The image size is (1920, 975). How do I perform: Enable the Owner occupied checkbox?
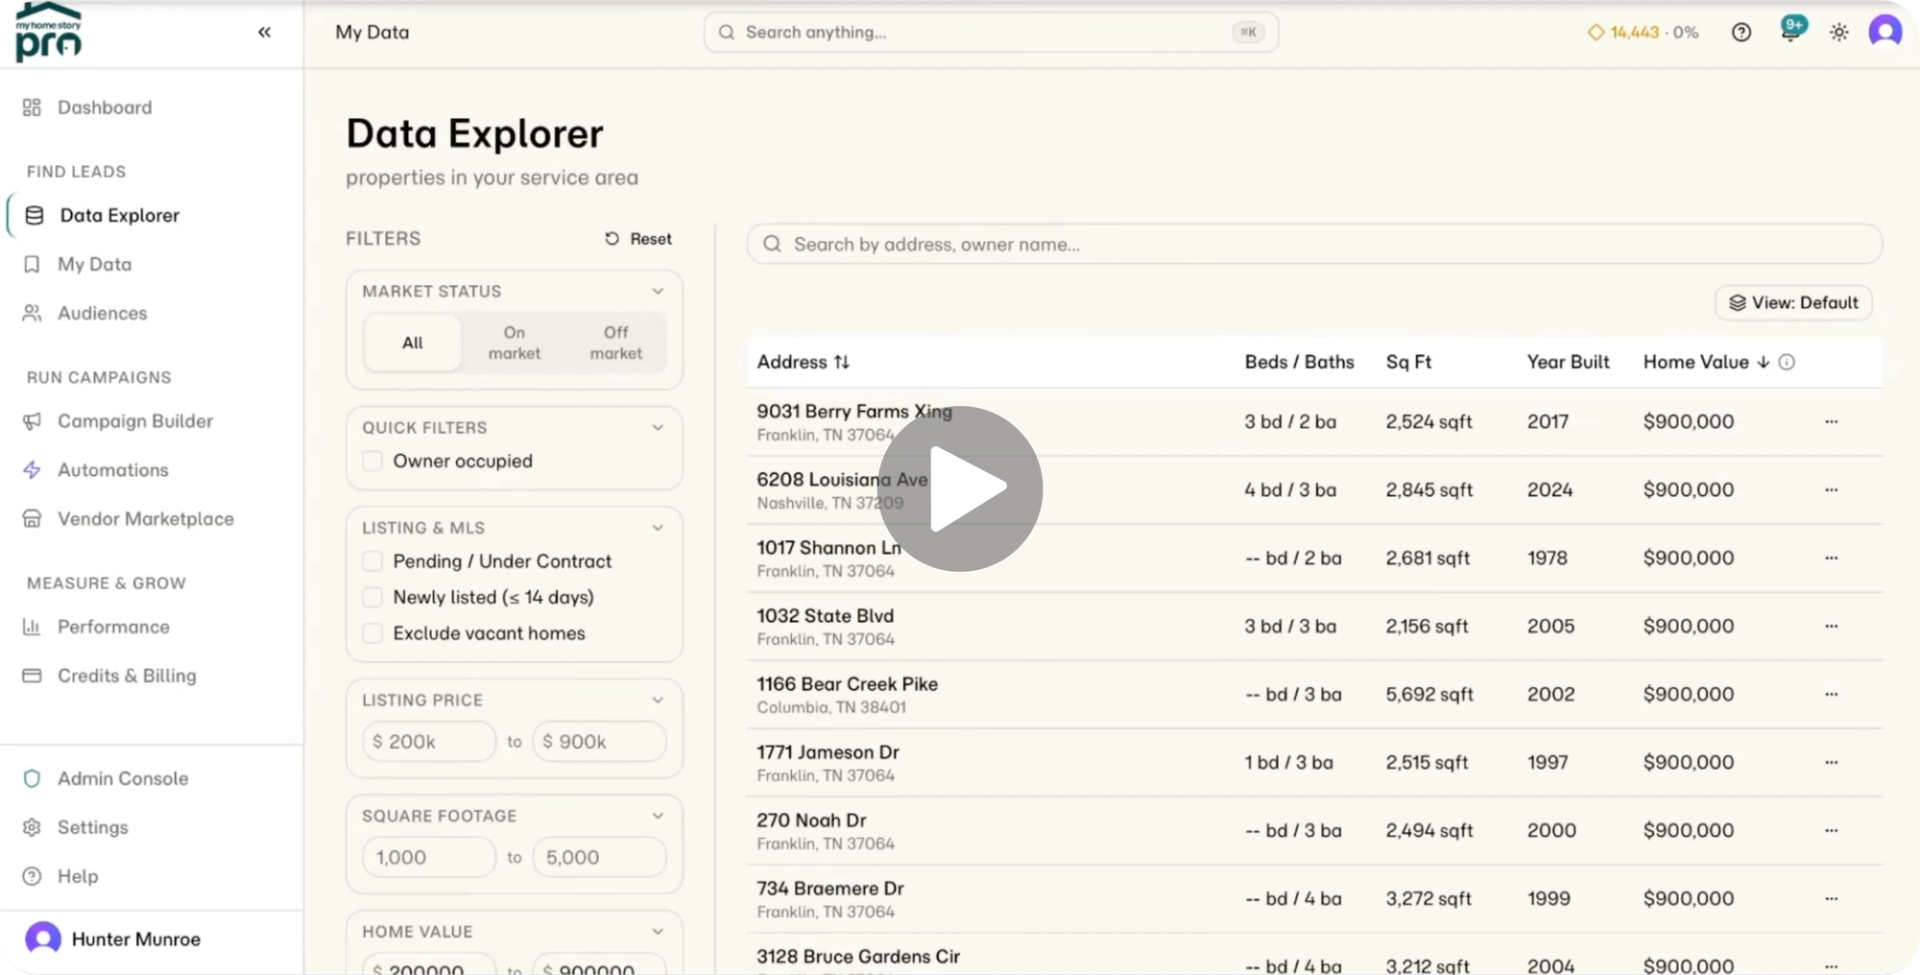372,461
